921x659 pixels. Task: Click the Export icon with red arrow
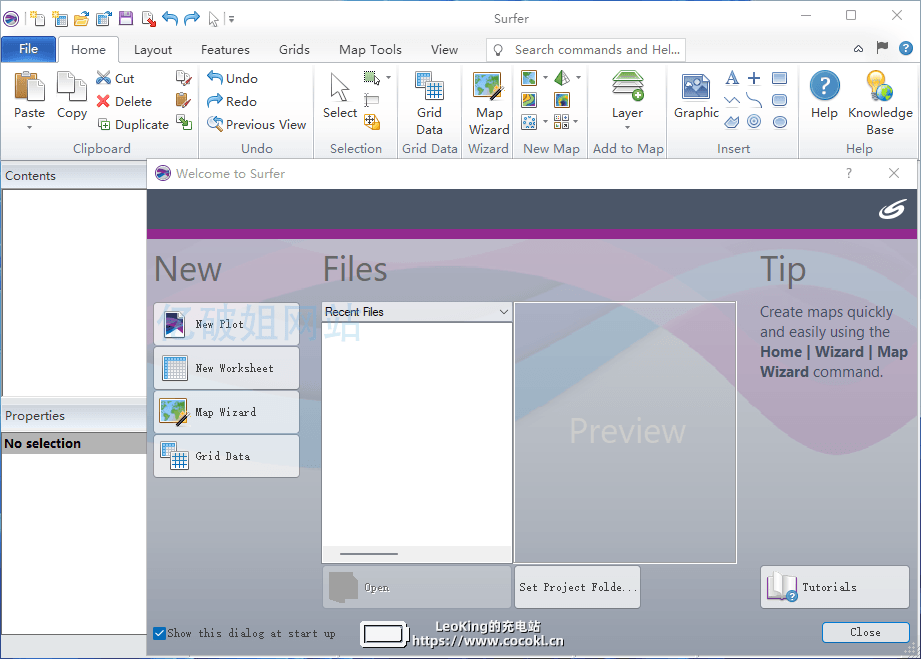click(148, 19)
